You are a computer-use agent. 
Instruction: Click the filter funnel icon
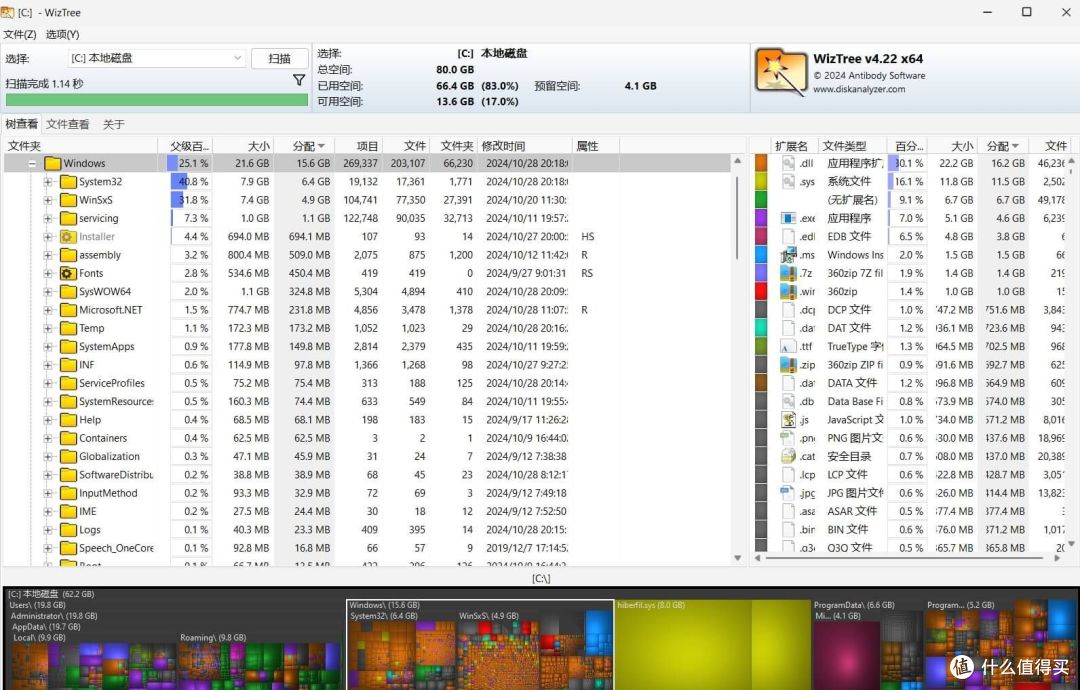tap(299, 81)
